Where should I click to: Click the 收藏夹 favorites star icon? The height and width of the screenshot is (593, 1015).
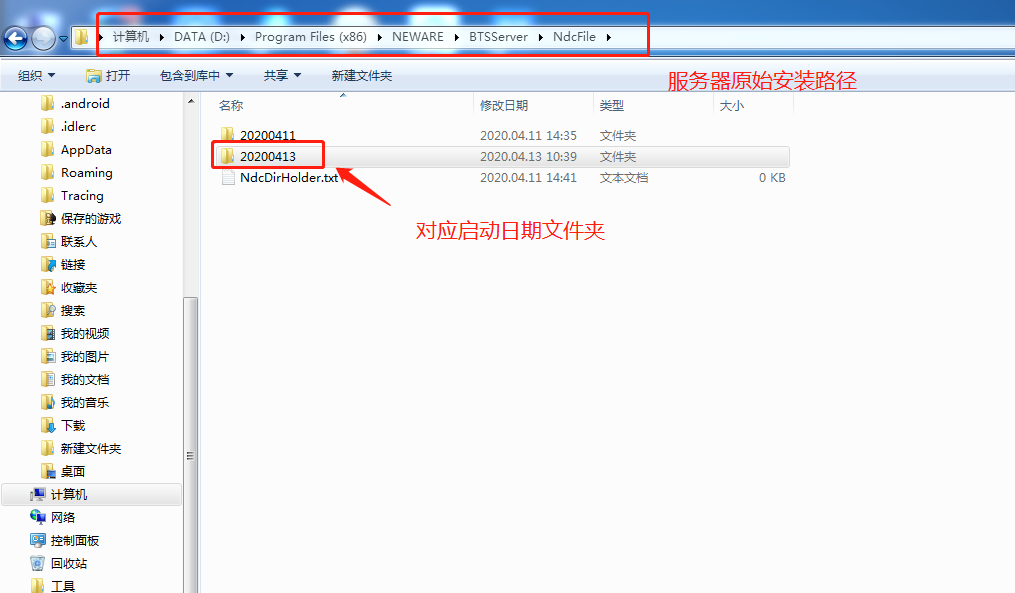click(47, 287)
